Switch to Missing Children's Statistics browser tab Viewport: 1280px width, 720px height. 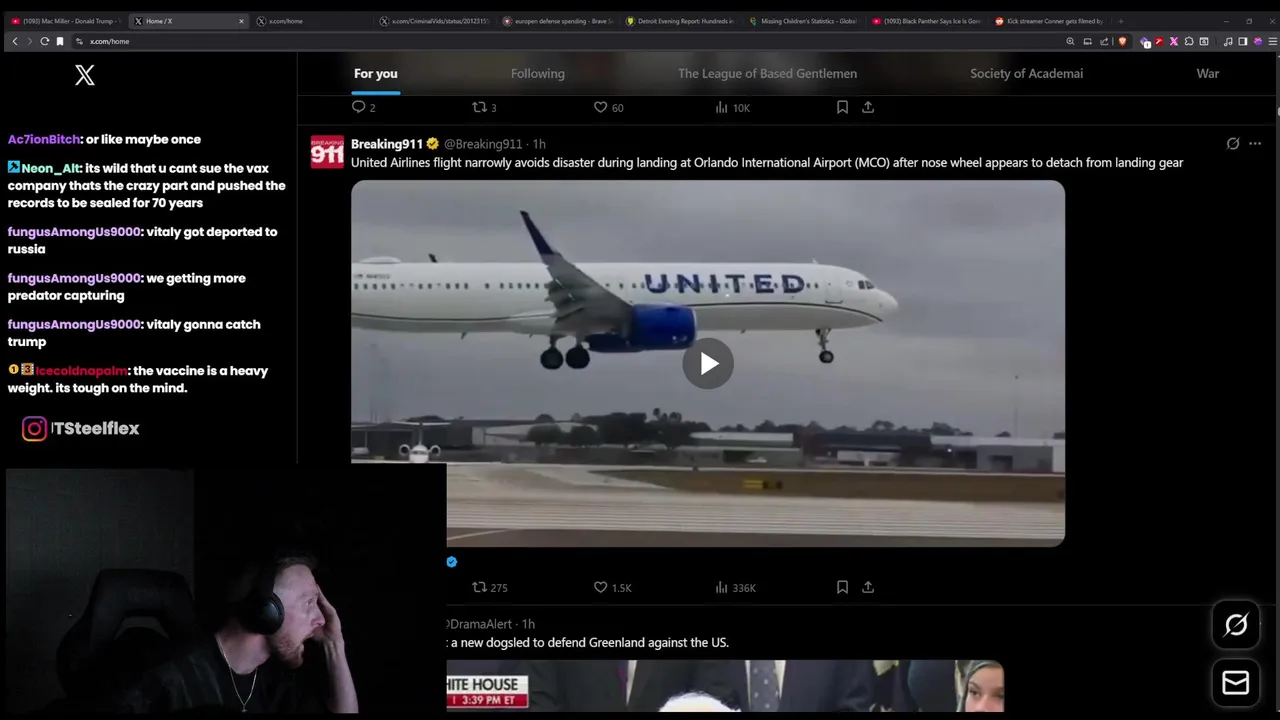tap(802, 21)
